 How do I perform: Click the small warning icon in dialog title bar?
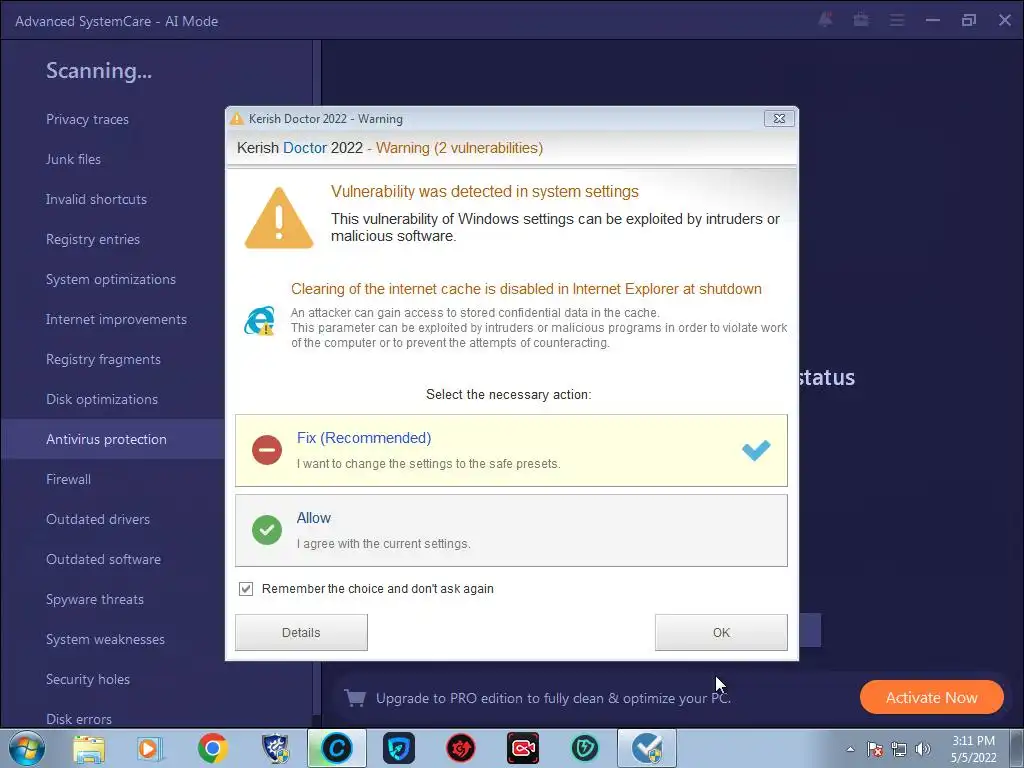(236, 118)
